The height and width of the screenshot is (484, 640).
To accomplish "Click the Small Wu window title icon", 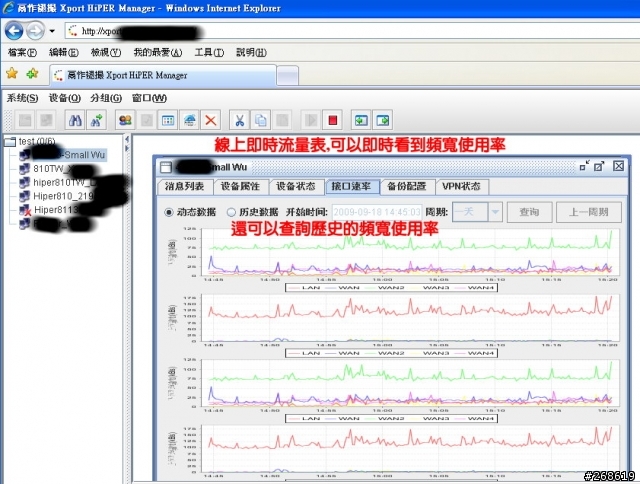I will point(166,167).
